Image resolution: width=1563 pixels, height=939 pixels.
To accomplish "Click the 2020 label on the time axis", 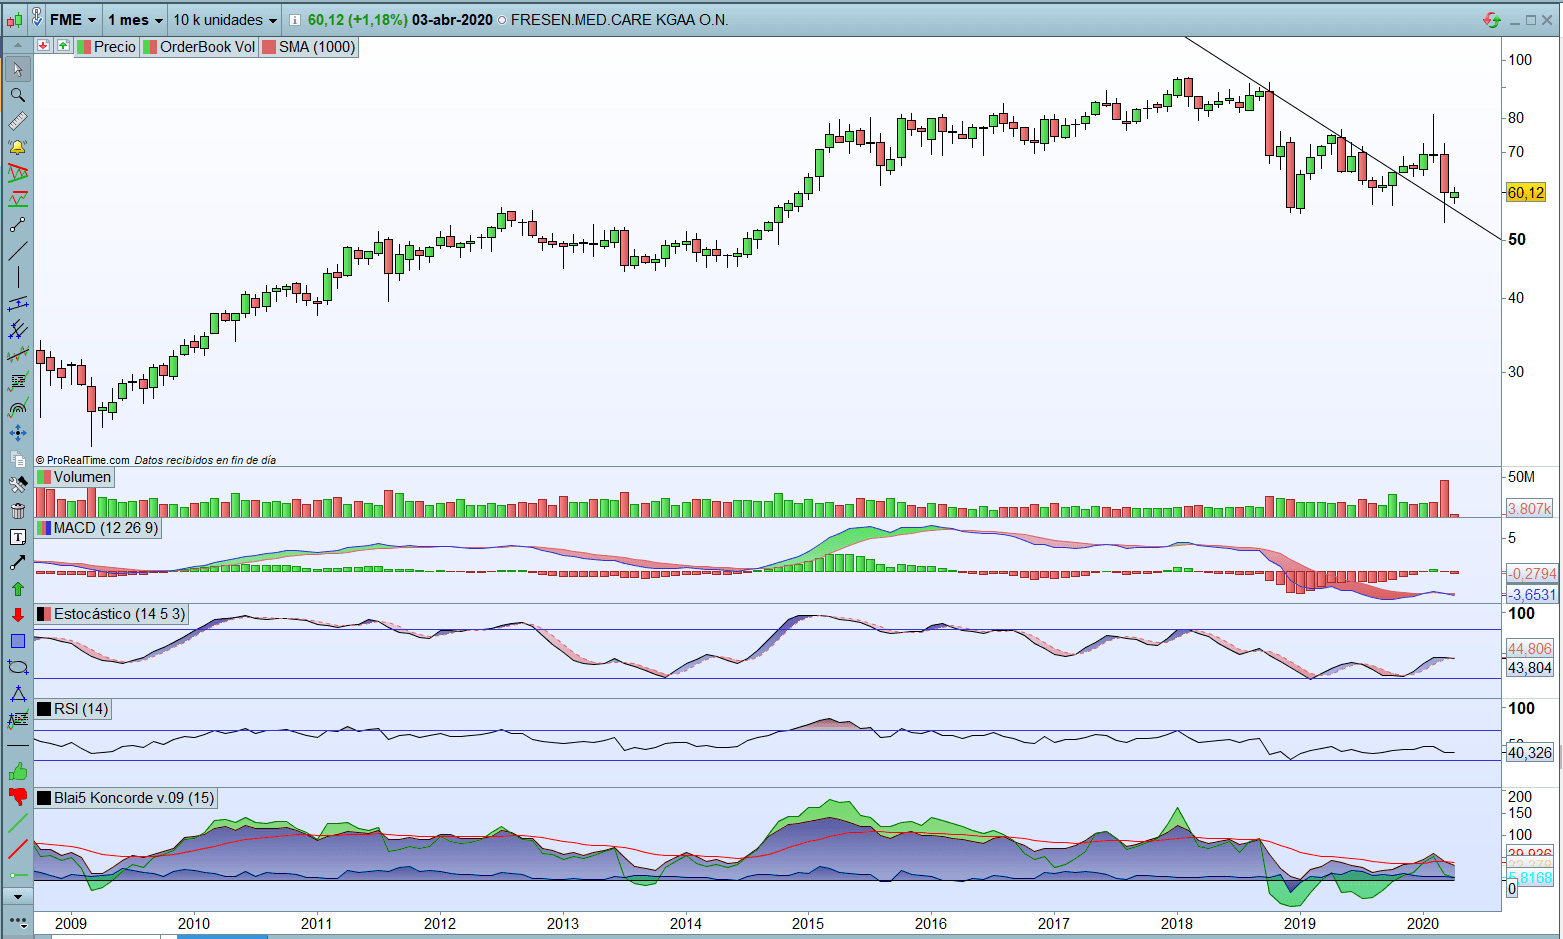I will [x=1423, y=923].
